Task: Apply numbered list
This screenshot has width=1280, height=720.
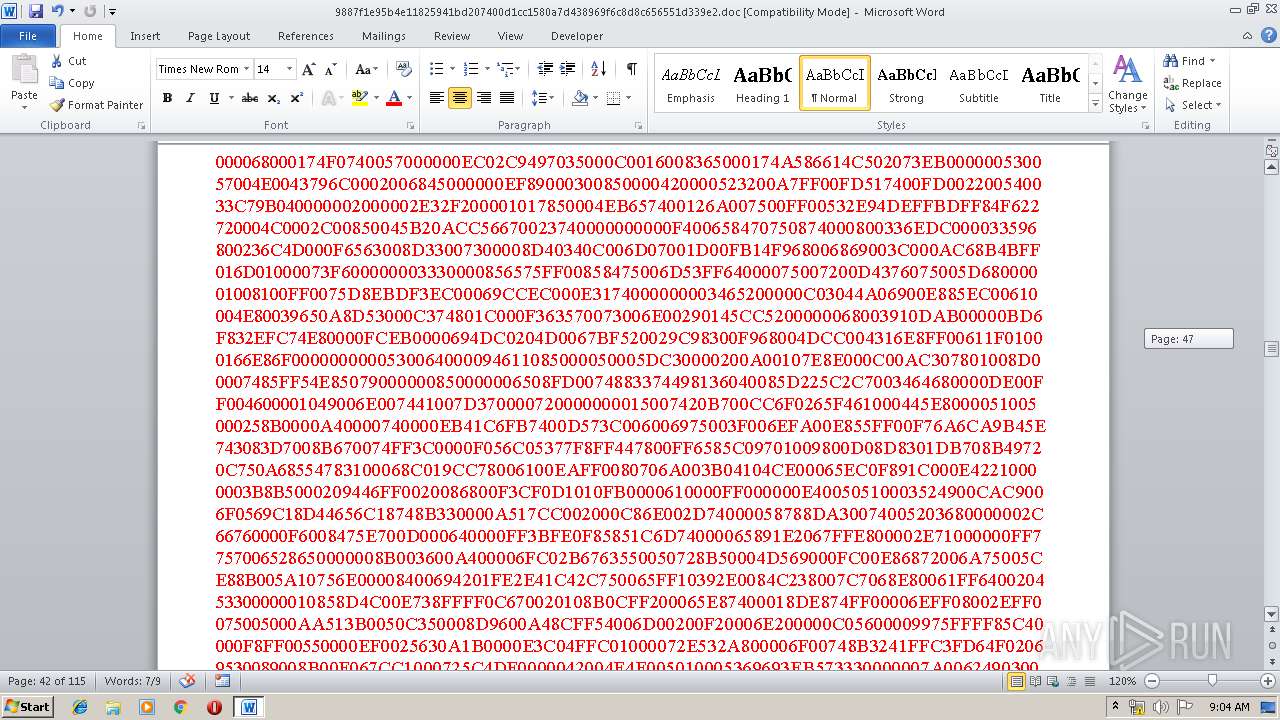Action: [x=469, y=69]
